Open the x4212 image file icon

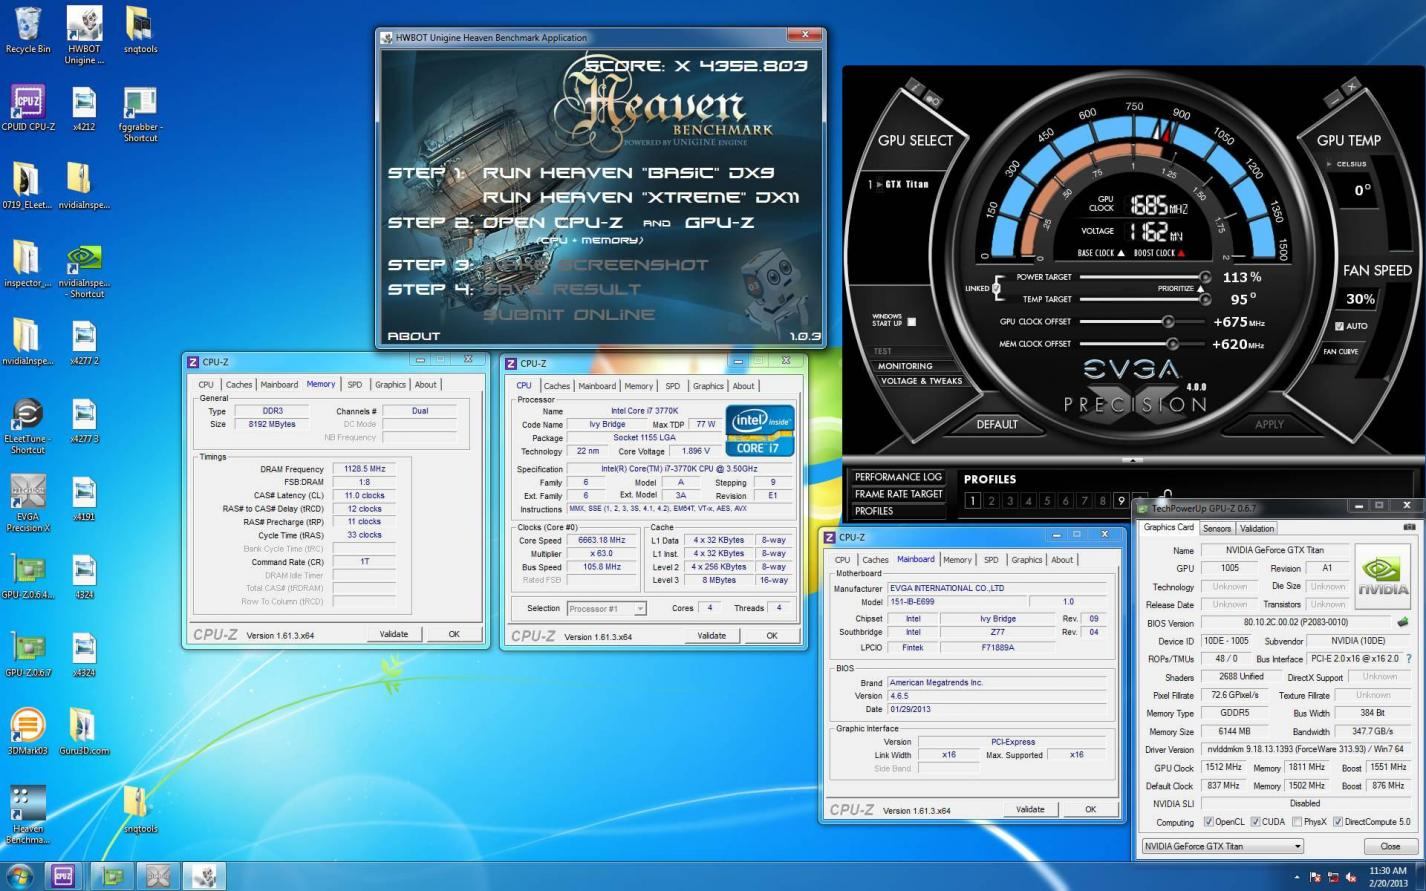(x=84, y=108)
